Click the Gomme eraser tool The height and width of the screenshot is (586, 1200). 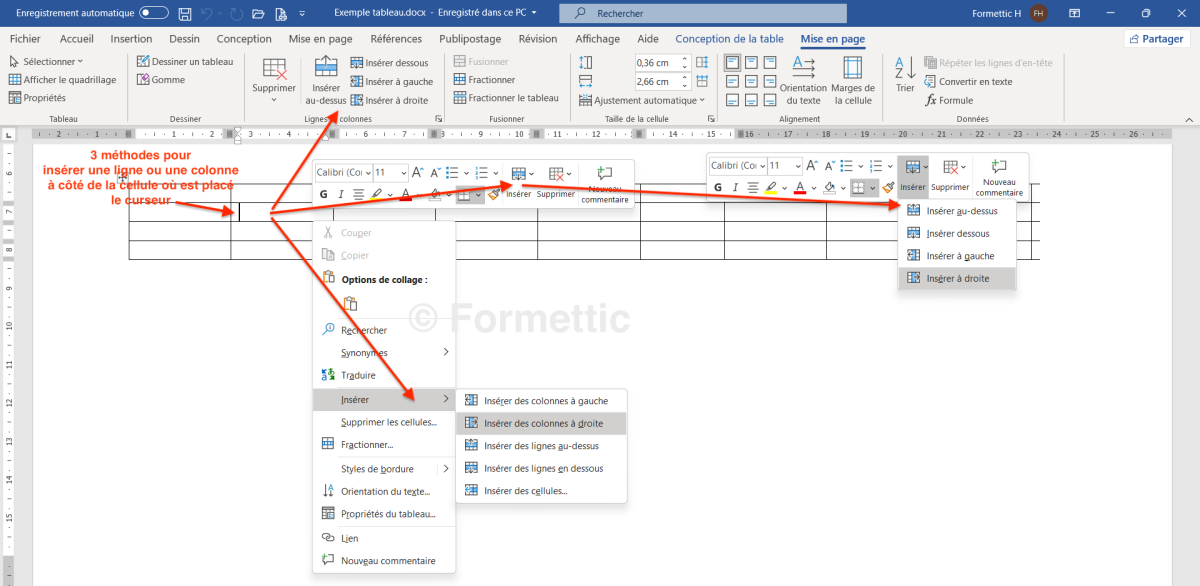point(160,80)
